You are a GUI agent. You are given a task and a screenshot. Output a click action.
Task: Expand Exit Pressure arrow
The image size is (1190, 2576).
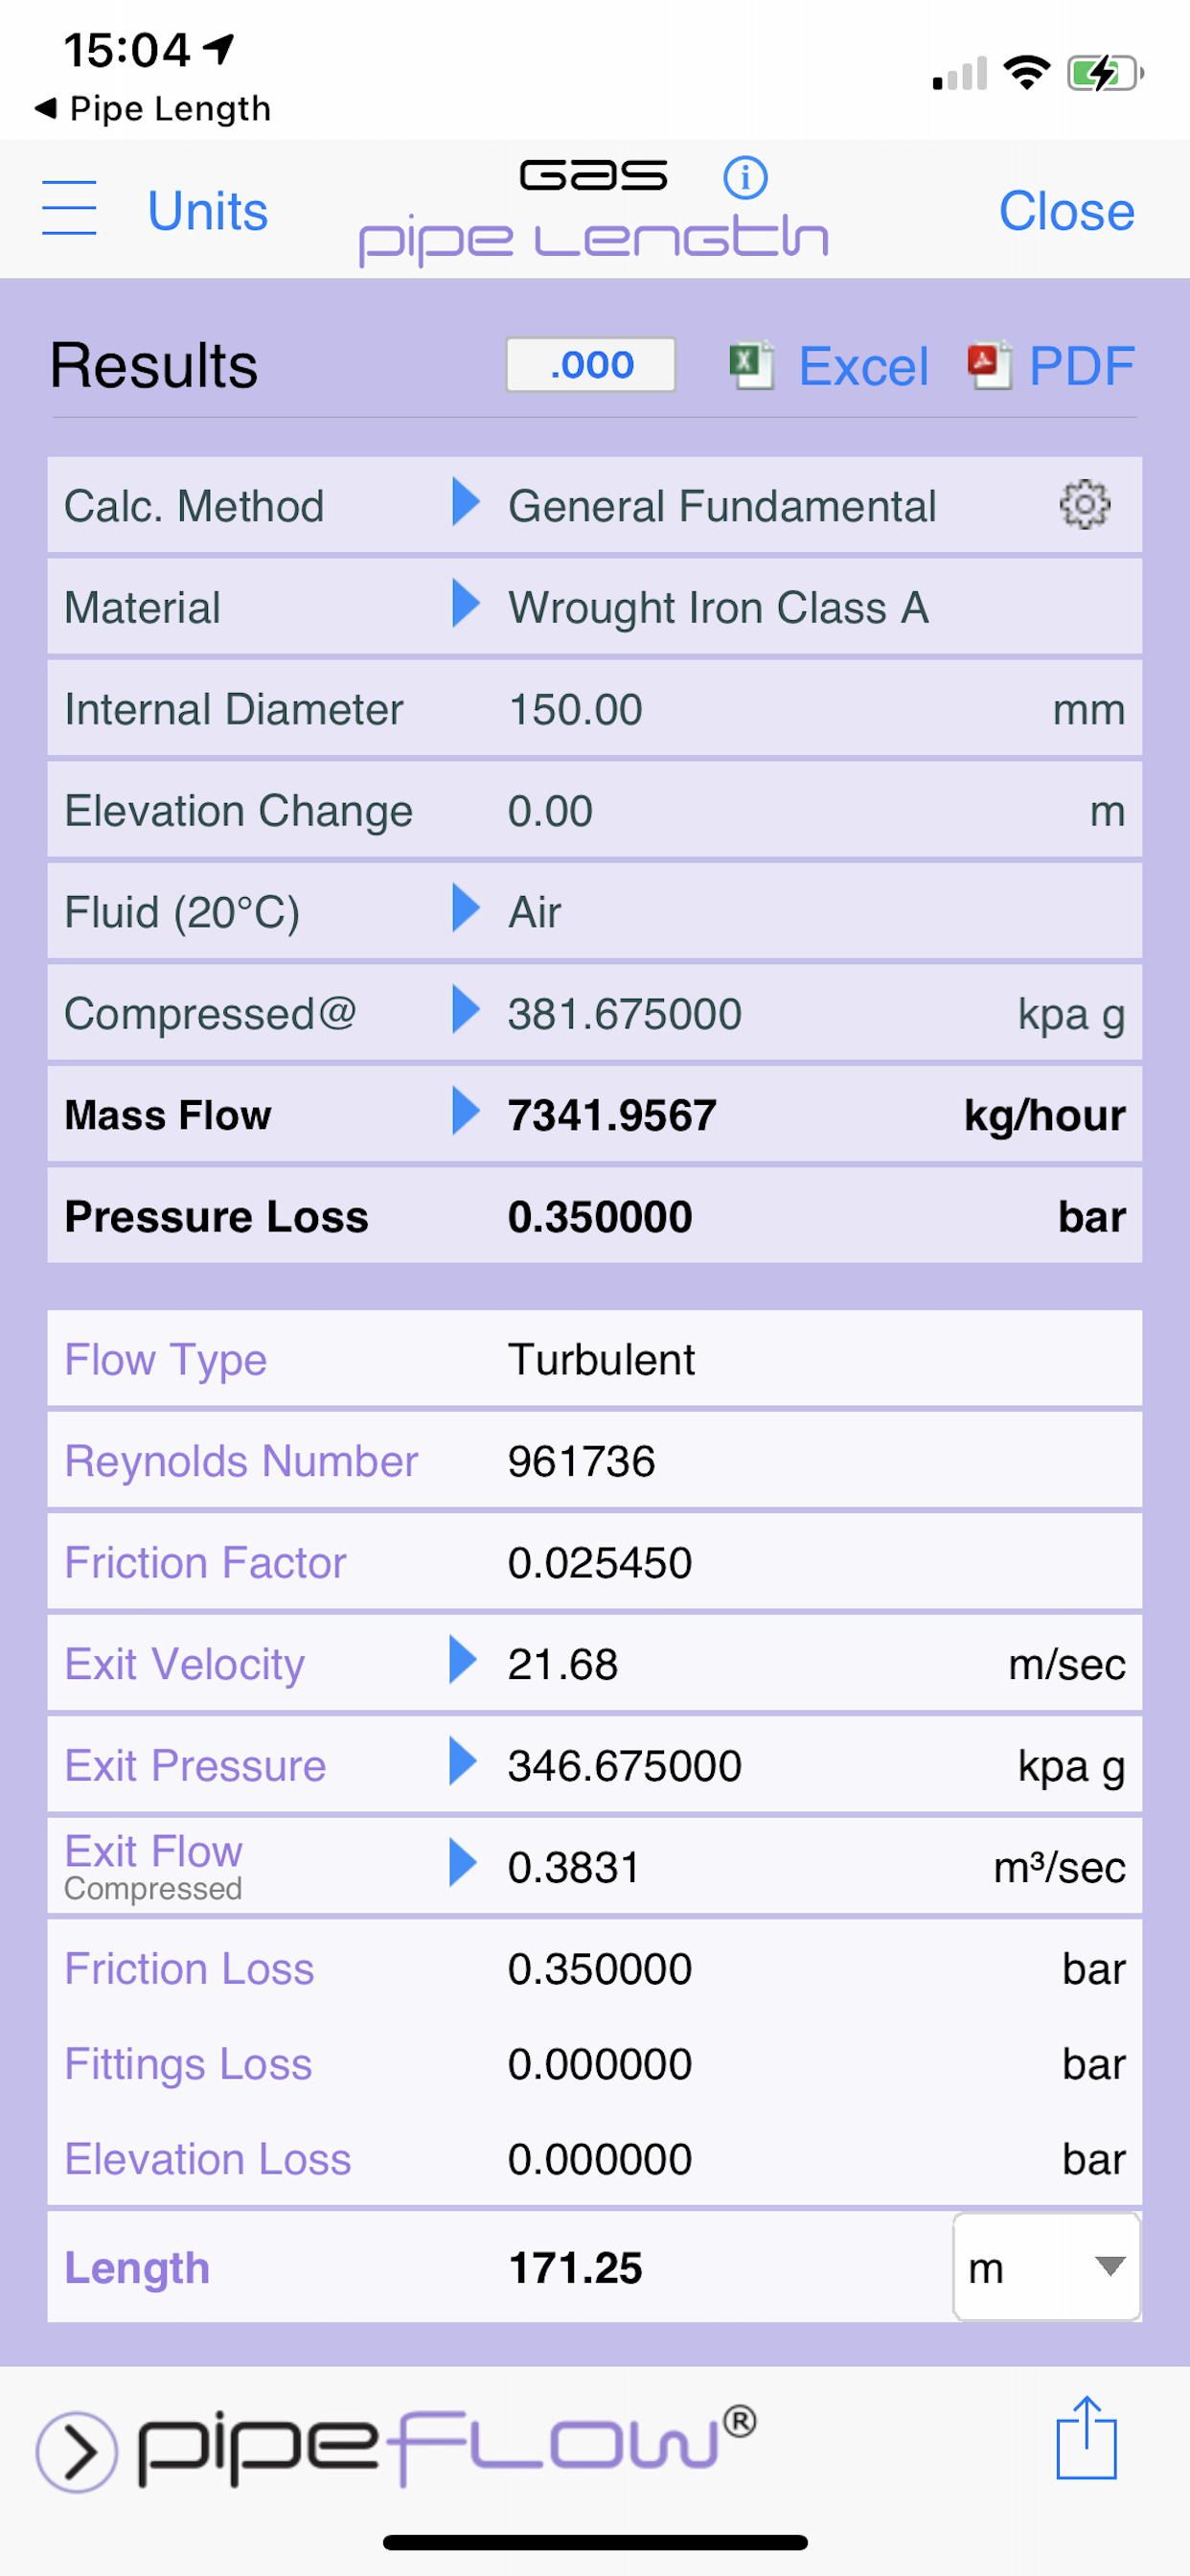click(463, 1761)
